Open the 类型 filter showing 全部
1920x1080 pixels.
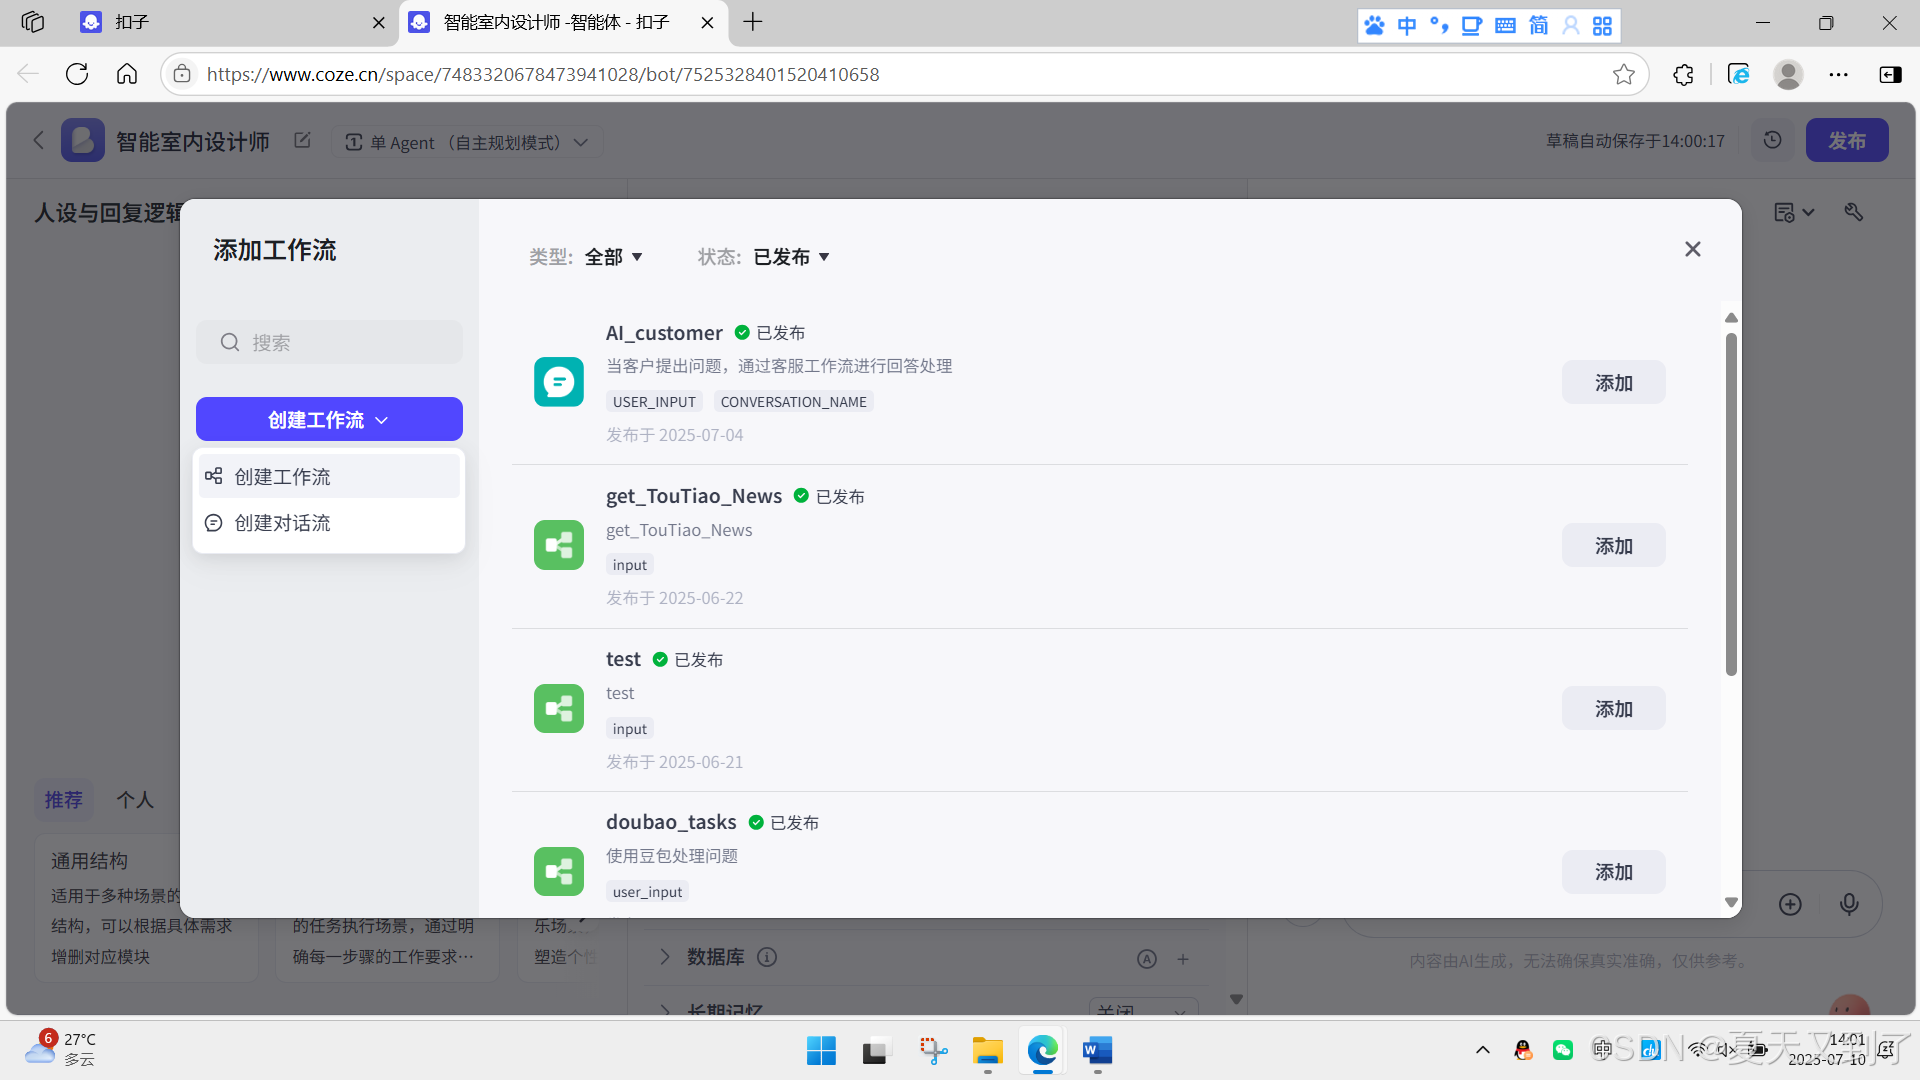point(613,256)
